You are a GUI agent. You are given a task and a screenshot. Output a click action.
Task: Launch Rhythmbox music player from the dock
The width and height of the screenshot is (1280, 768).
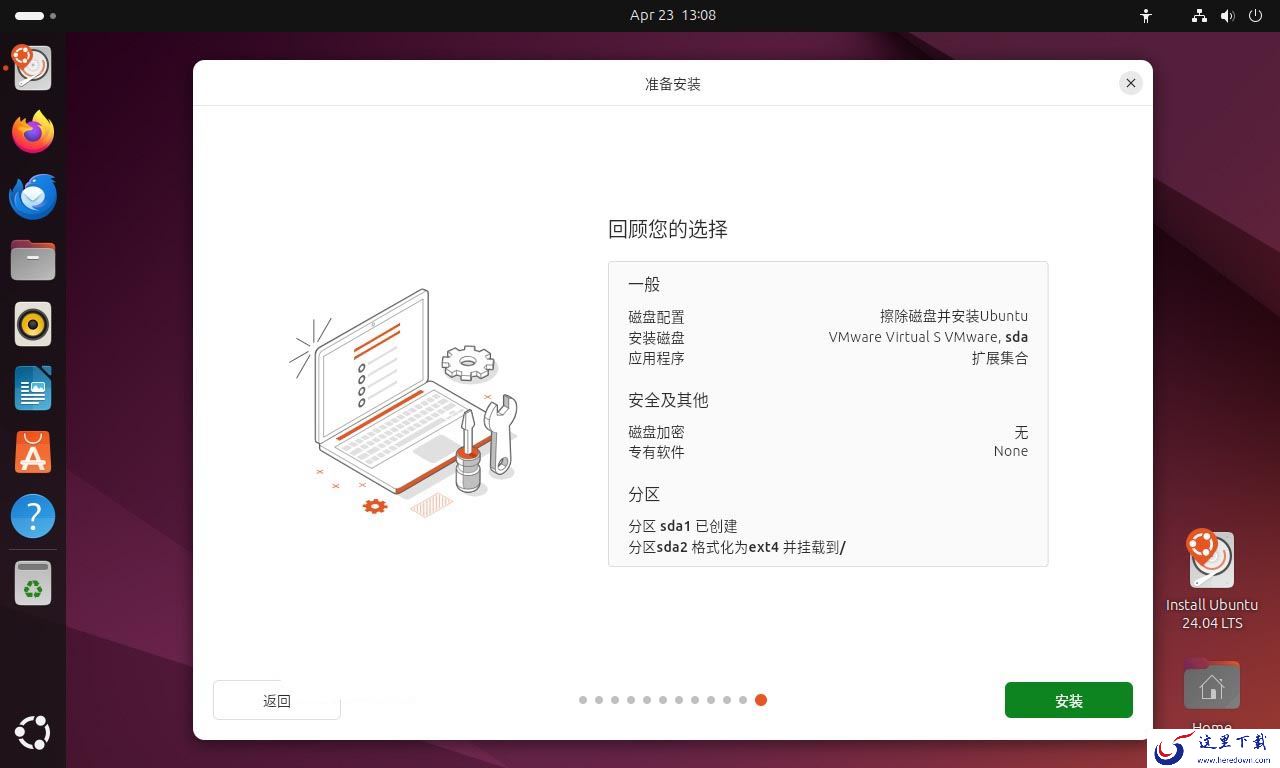(x=33, y=324)
